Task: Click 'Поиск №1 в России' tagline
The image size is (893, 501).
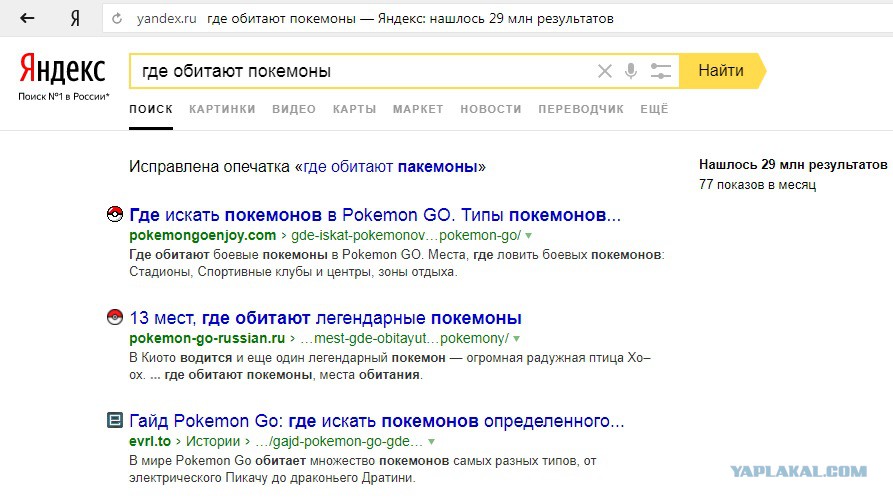Action: [x=64, y=96]
